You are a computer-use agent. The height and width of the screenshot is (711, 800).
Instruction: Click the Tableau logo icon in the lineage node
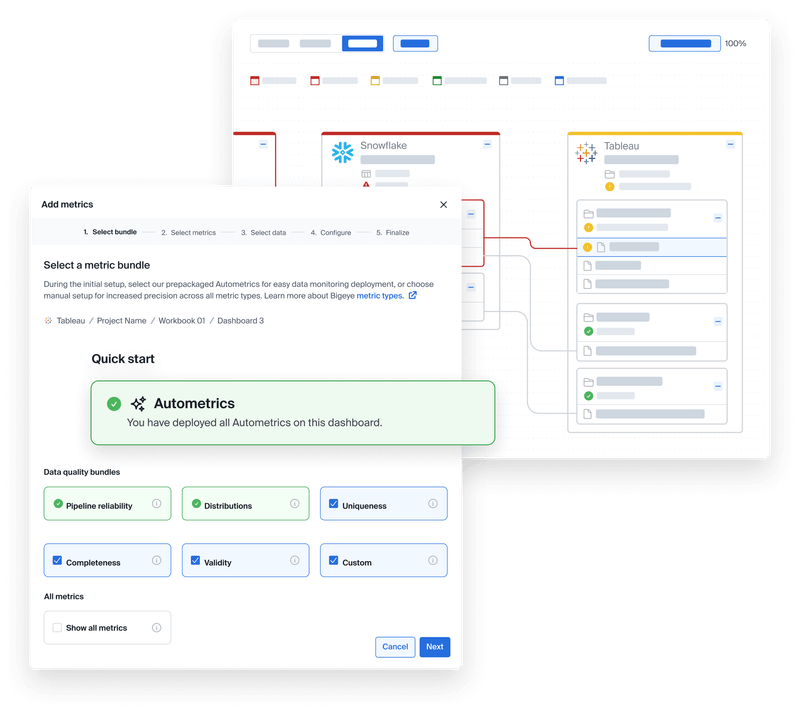pyautogui.click(x=585, y=152)
